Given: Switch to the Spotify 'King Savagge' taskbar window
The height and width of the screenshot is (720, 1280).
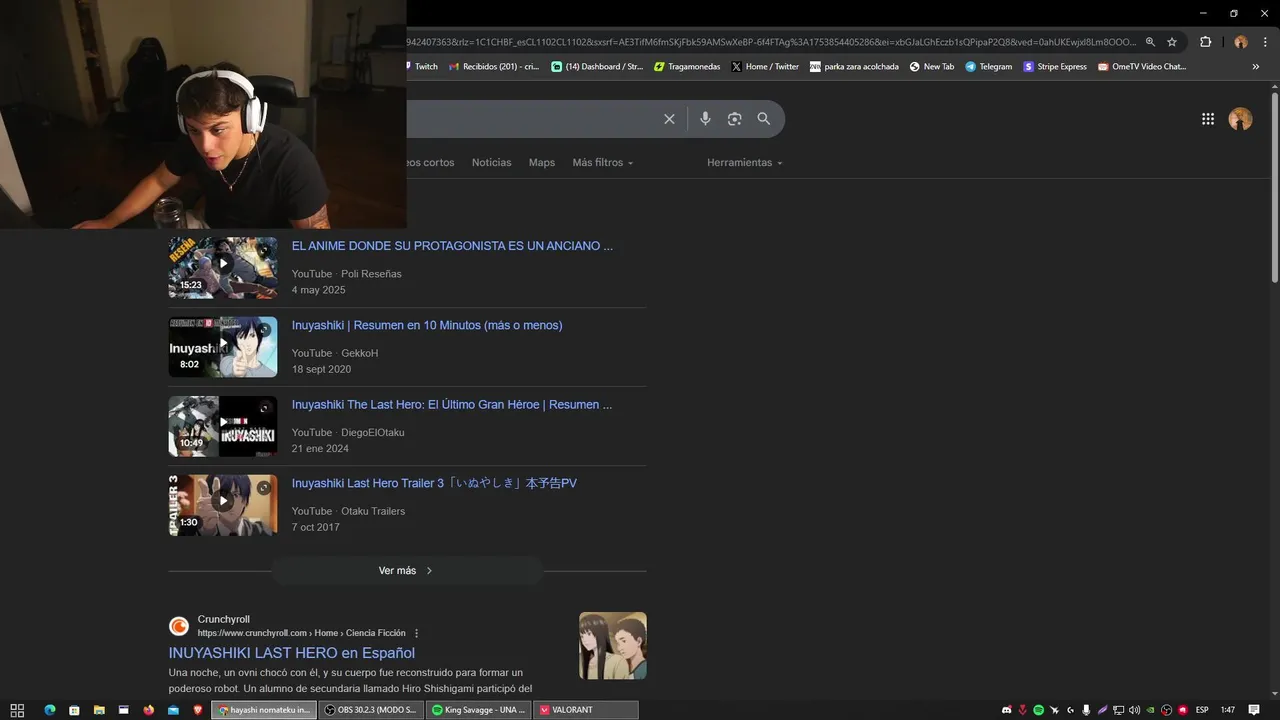Looking at the screenshot, I should pos(478,710).
